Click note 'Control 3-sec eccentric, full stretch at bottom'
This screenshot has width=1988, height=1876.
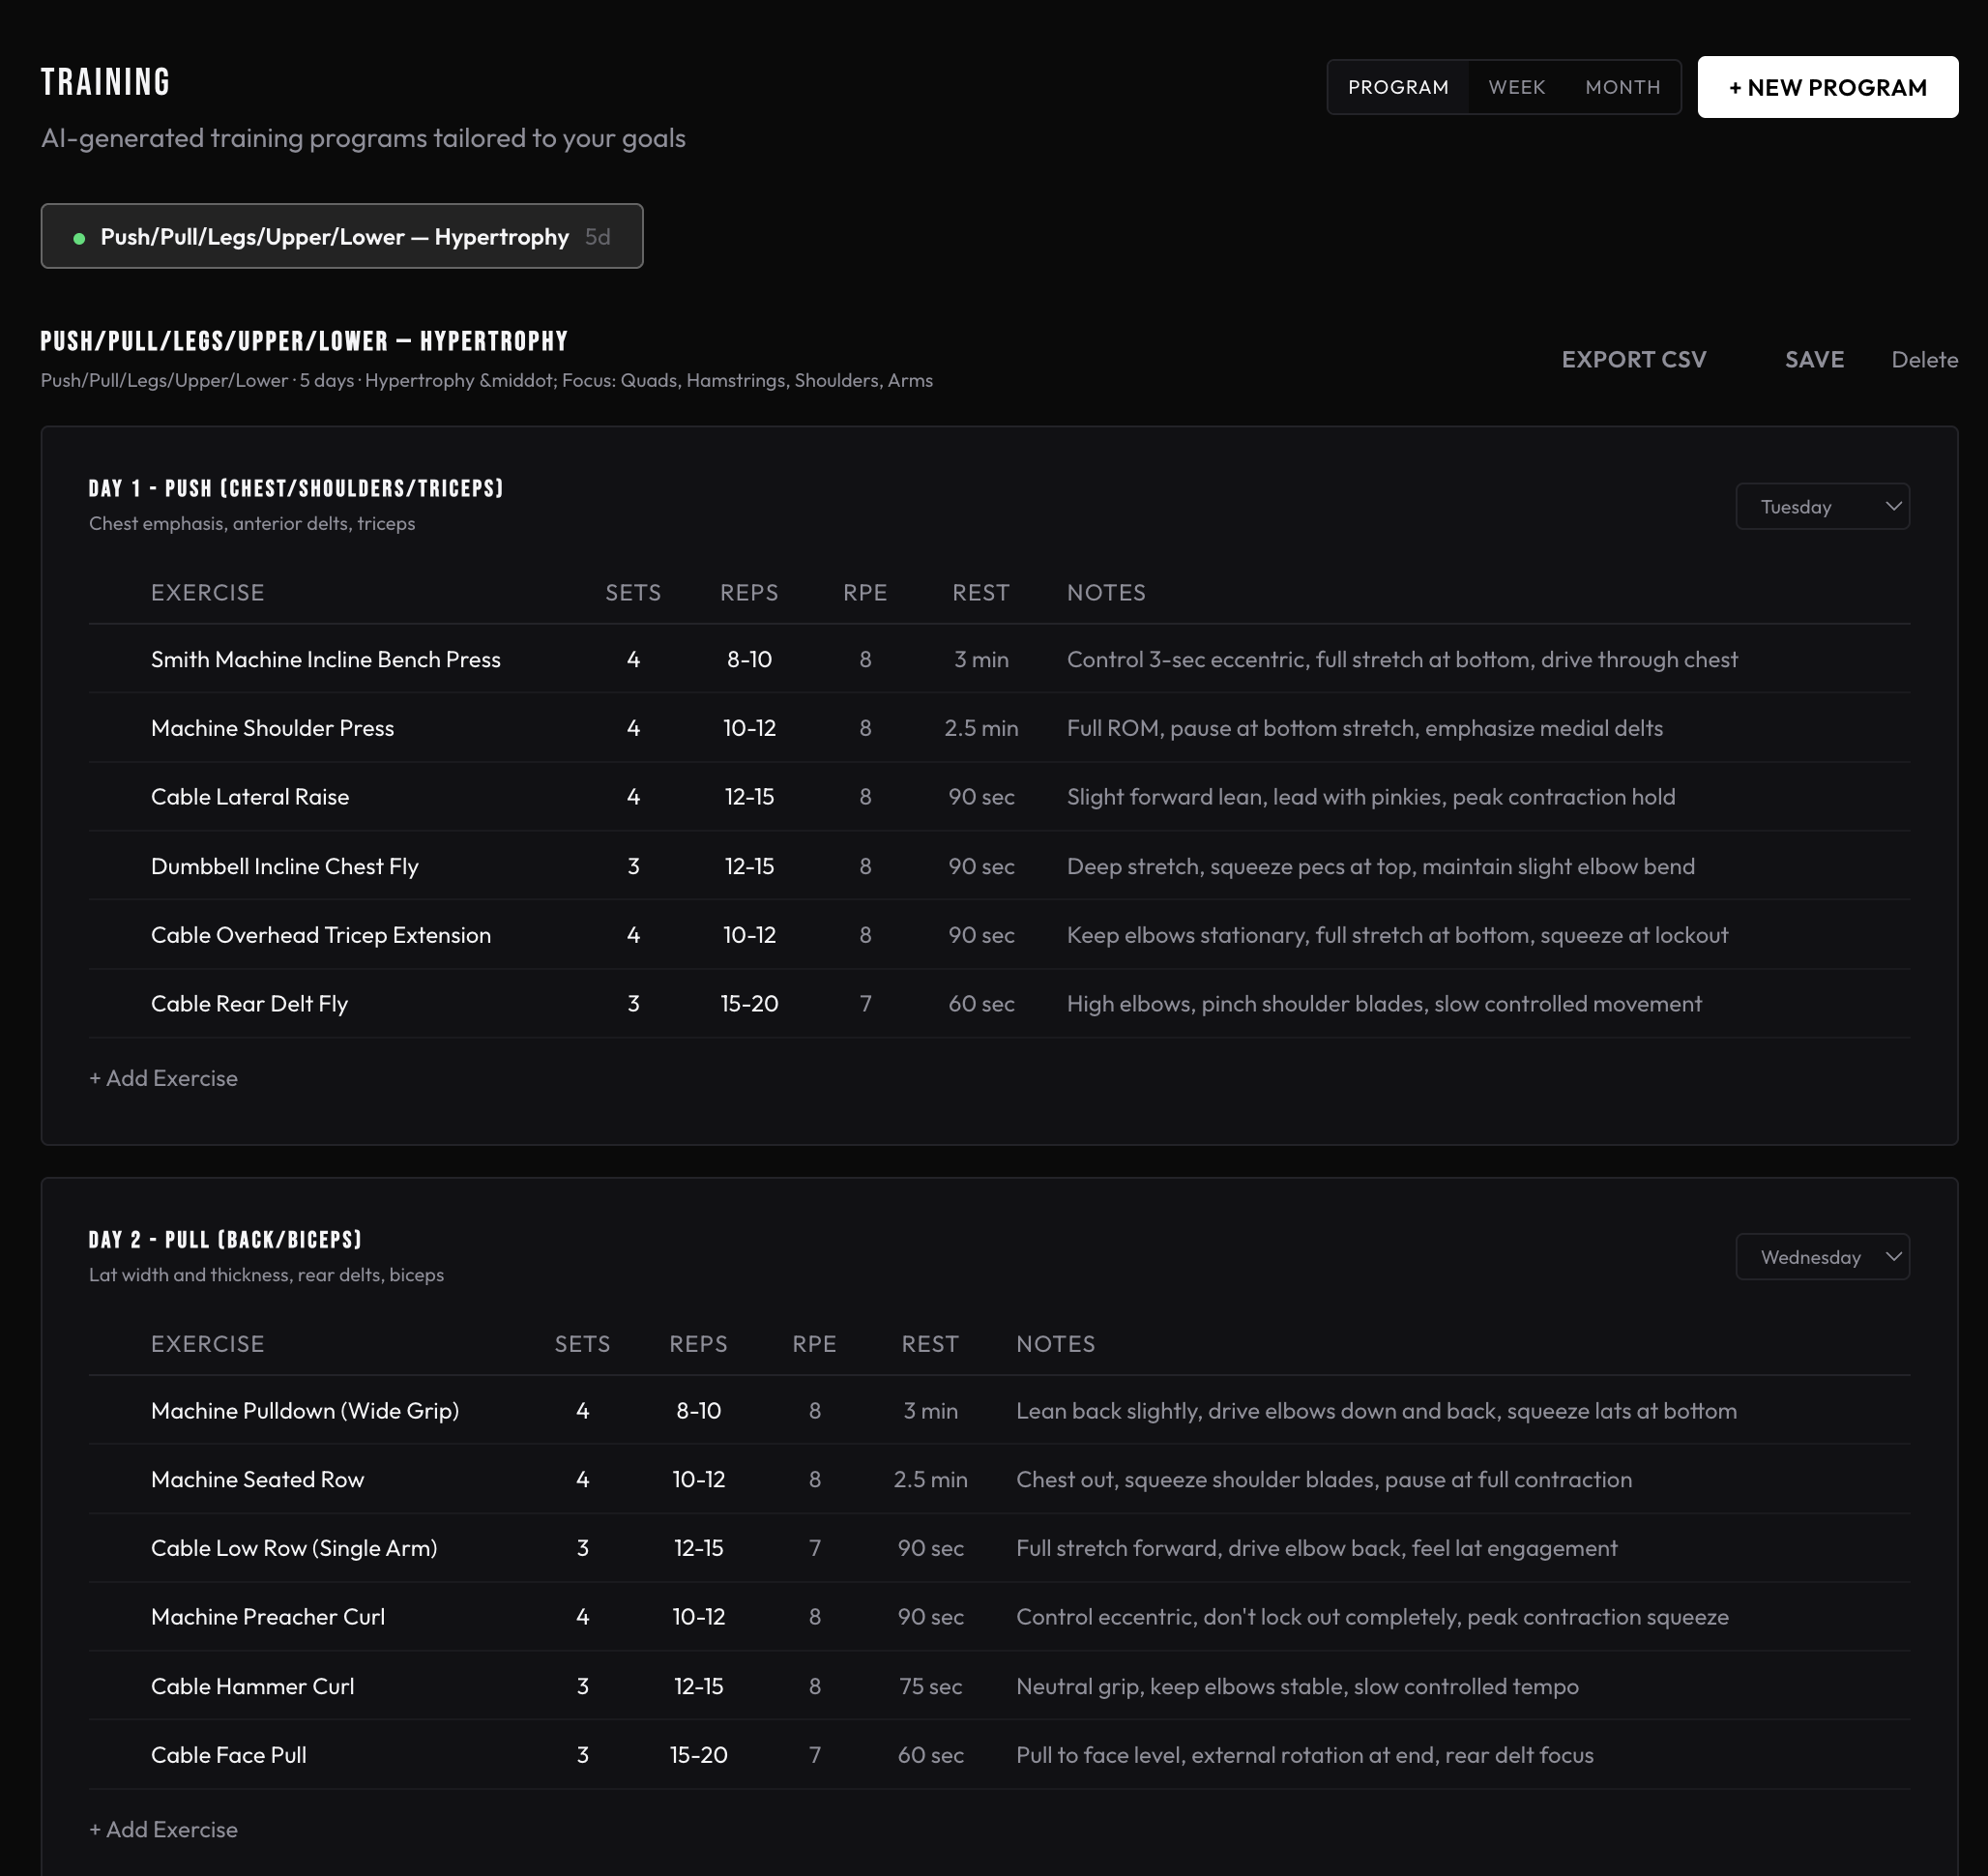coord(1402,659)
